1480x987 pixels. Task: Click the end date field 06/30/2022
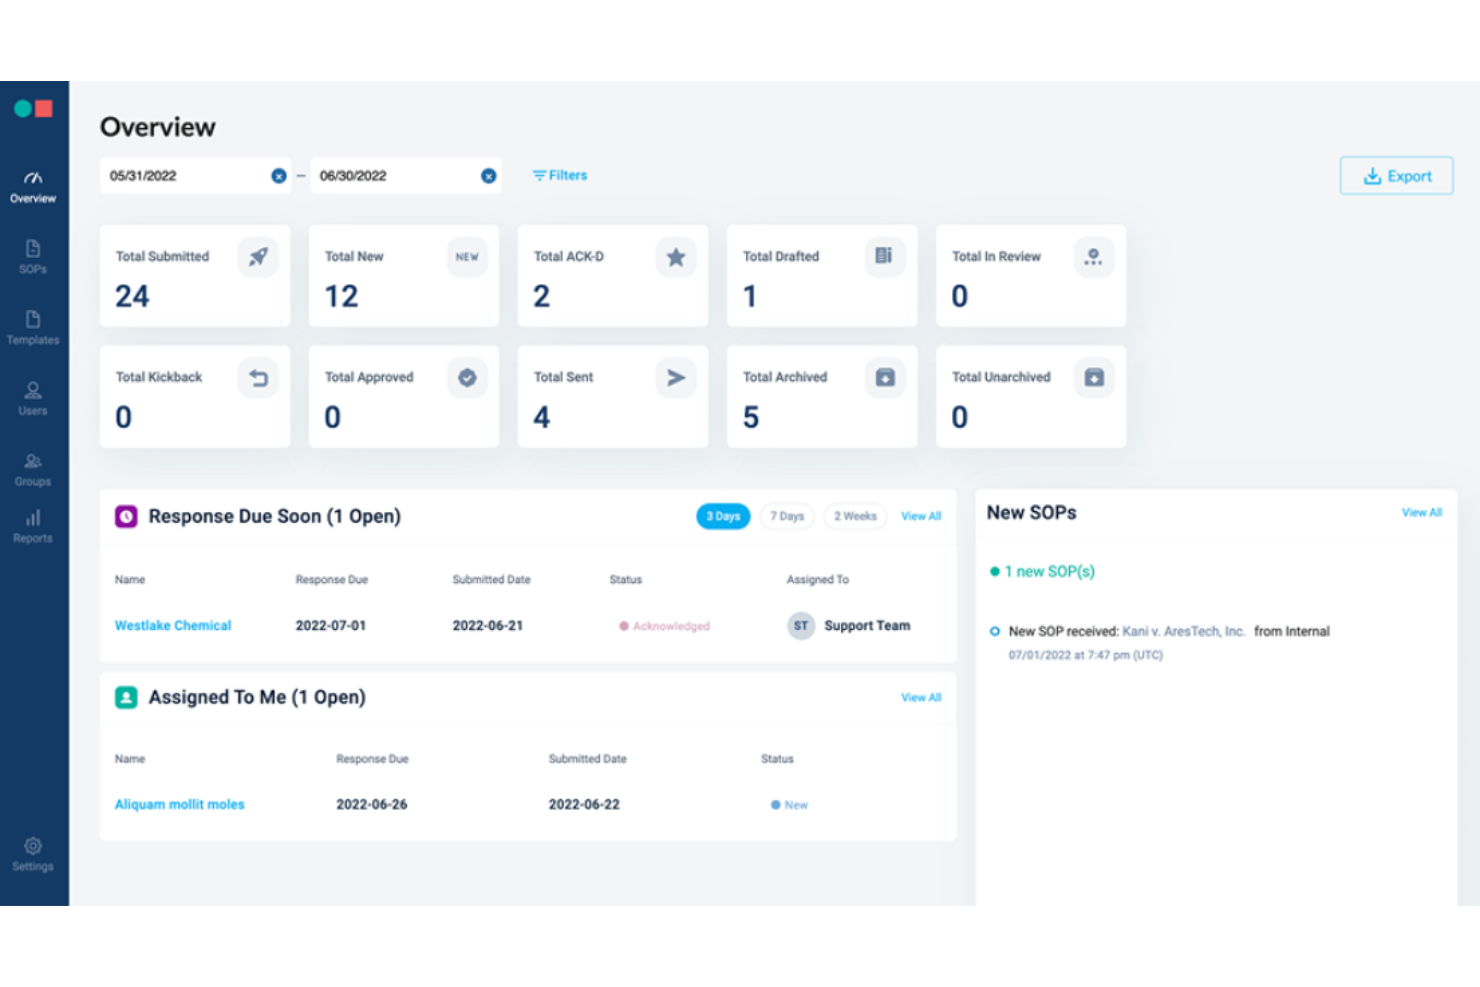pyautogui.click(x=406, y=176)
